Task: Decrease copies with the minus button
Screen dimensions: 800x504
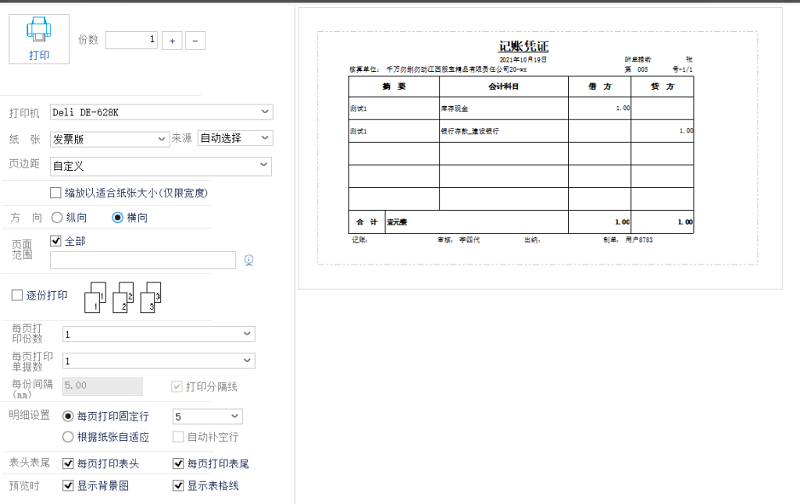Action: pos(196,40)
